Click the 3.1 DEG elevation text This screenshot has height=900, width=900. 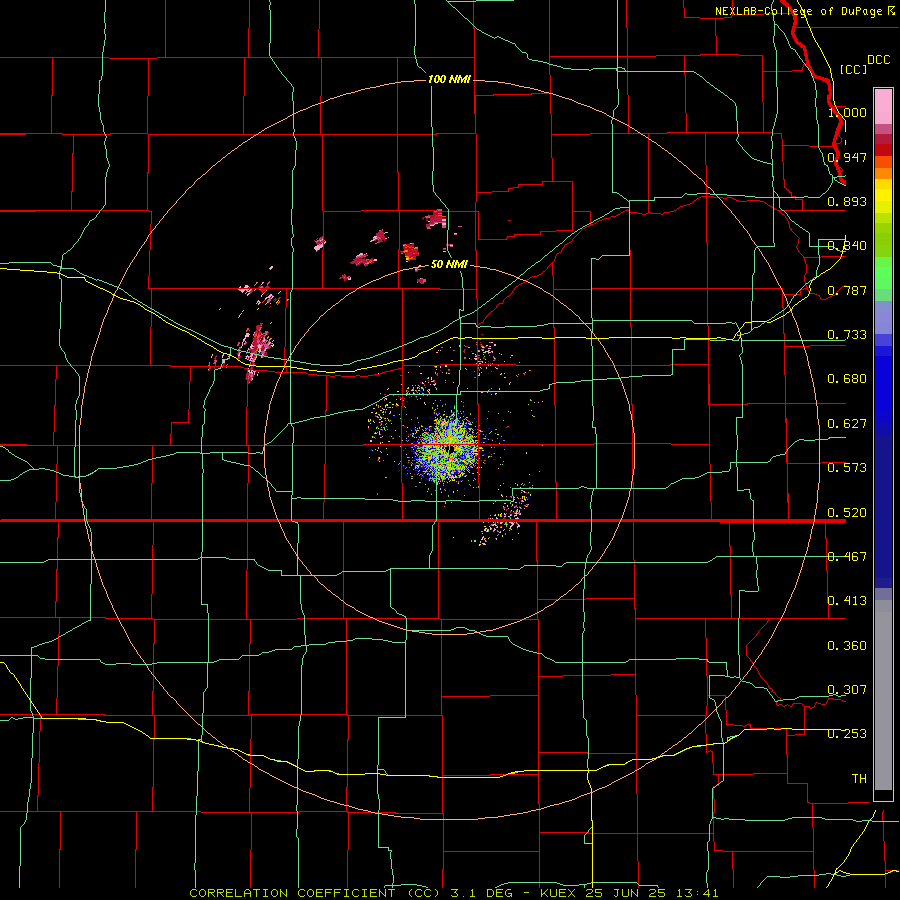coord(481,893)
